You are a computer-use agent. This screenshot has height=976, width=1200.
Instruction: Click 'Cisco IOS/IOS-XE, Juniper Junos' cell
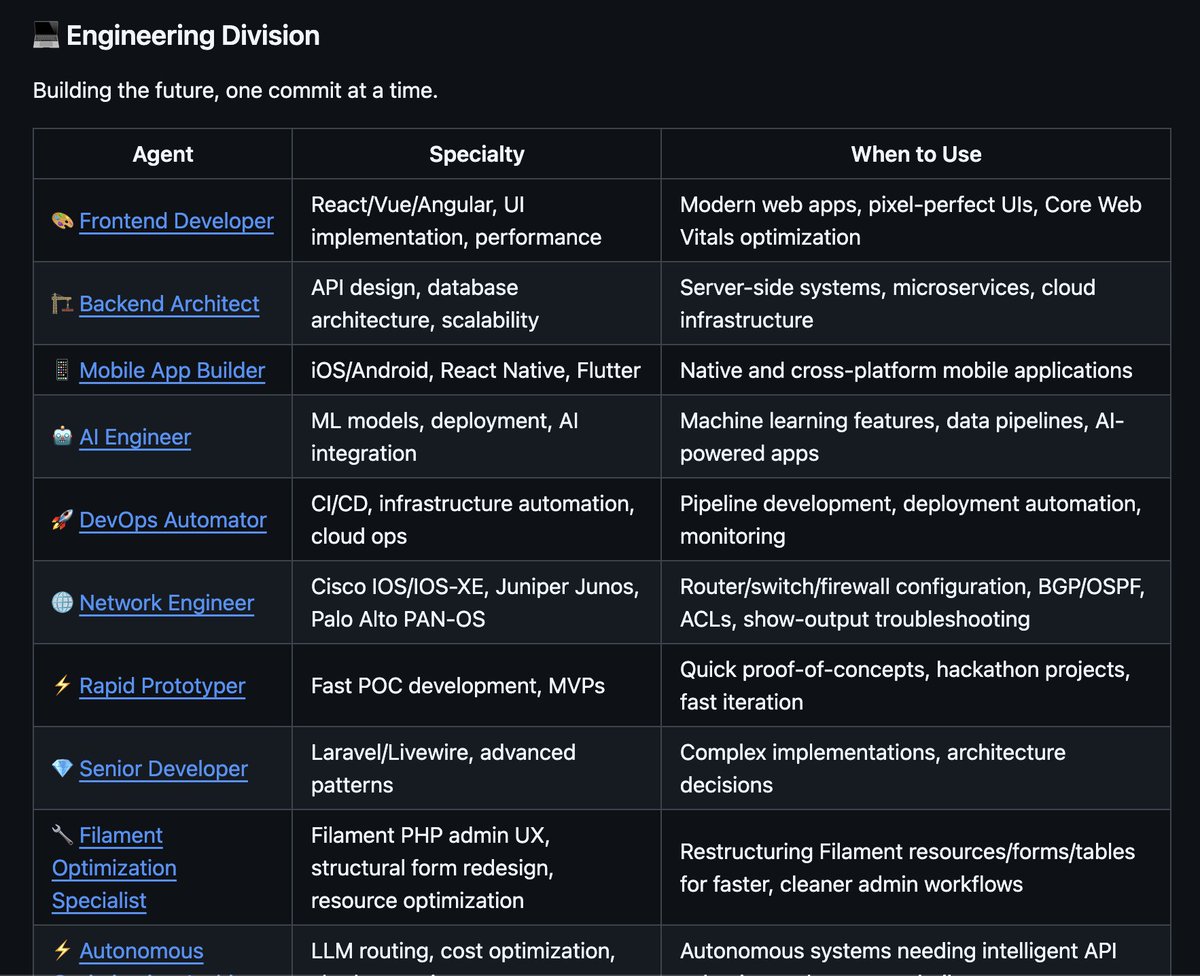(477, 603)
